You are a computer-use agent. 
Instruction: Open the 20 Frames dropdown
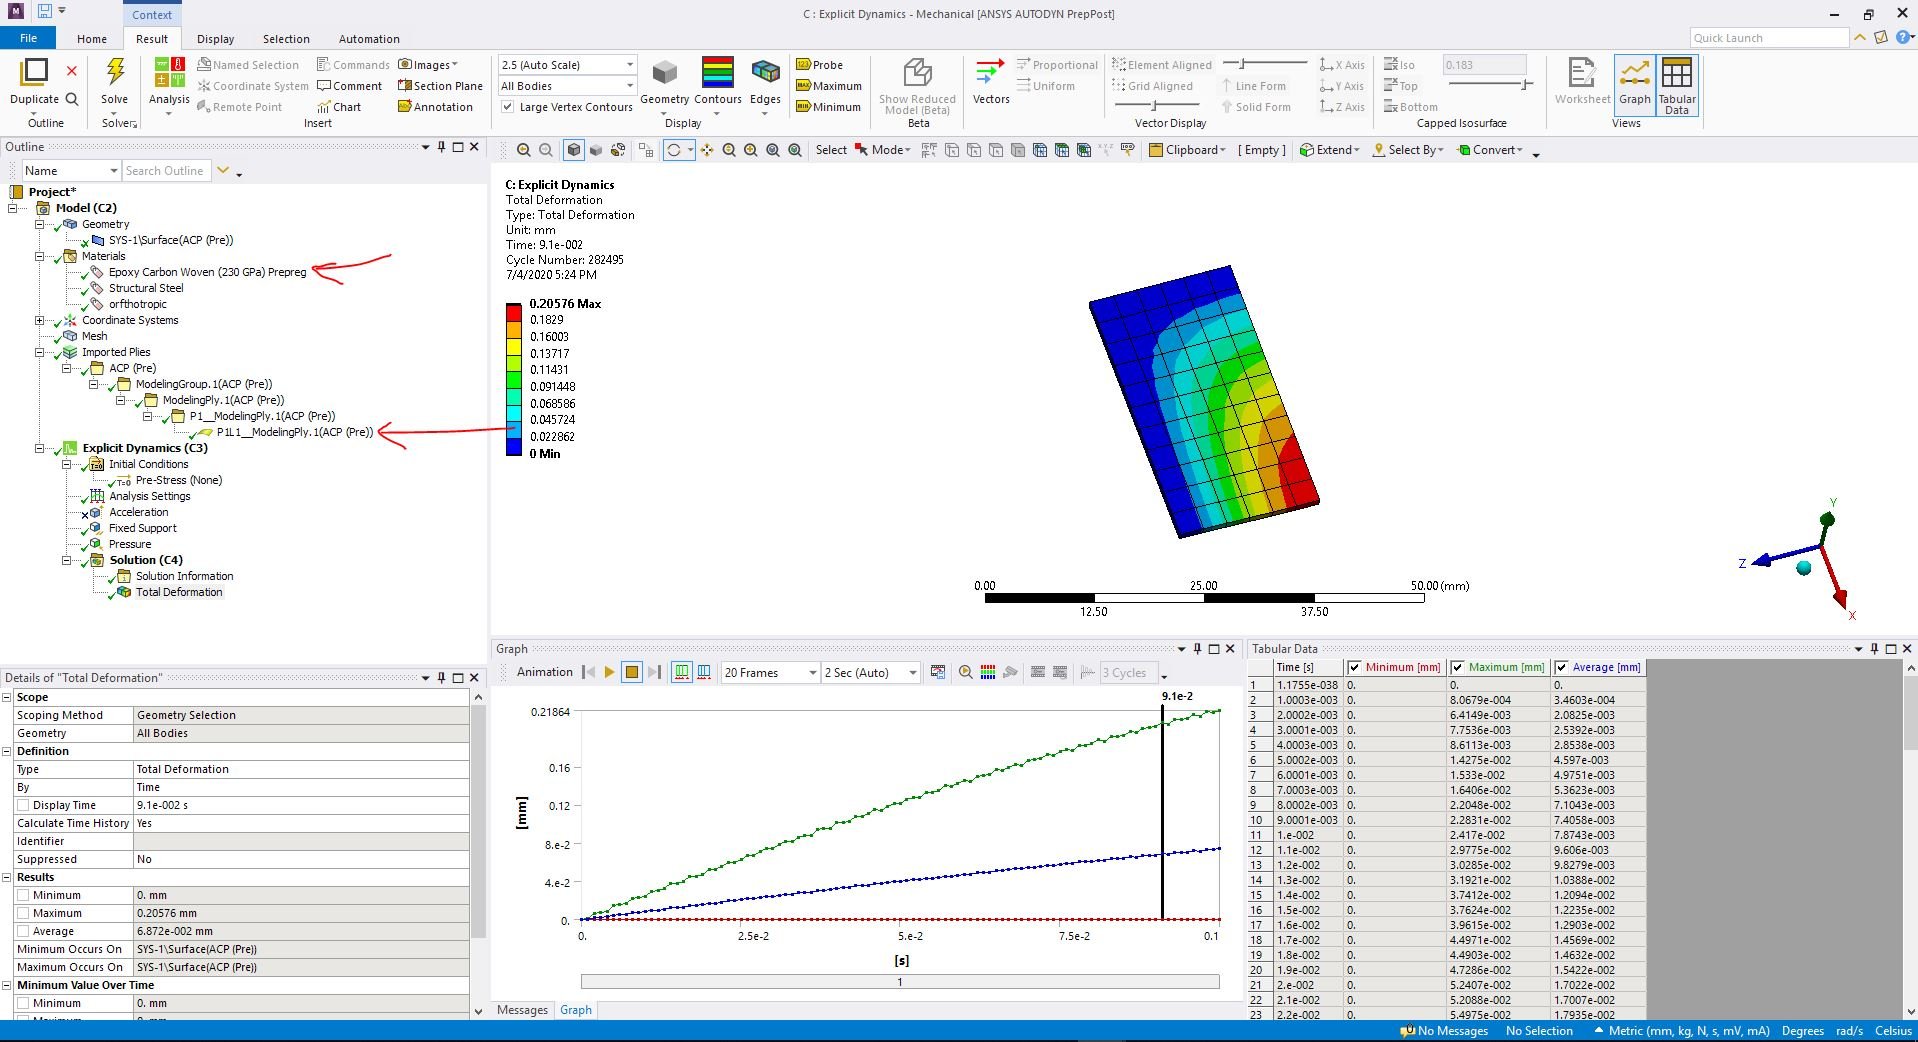pyautogui.click(x=770, y=673)
